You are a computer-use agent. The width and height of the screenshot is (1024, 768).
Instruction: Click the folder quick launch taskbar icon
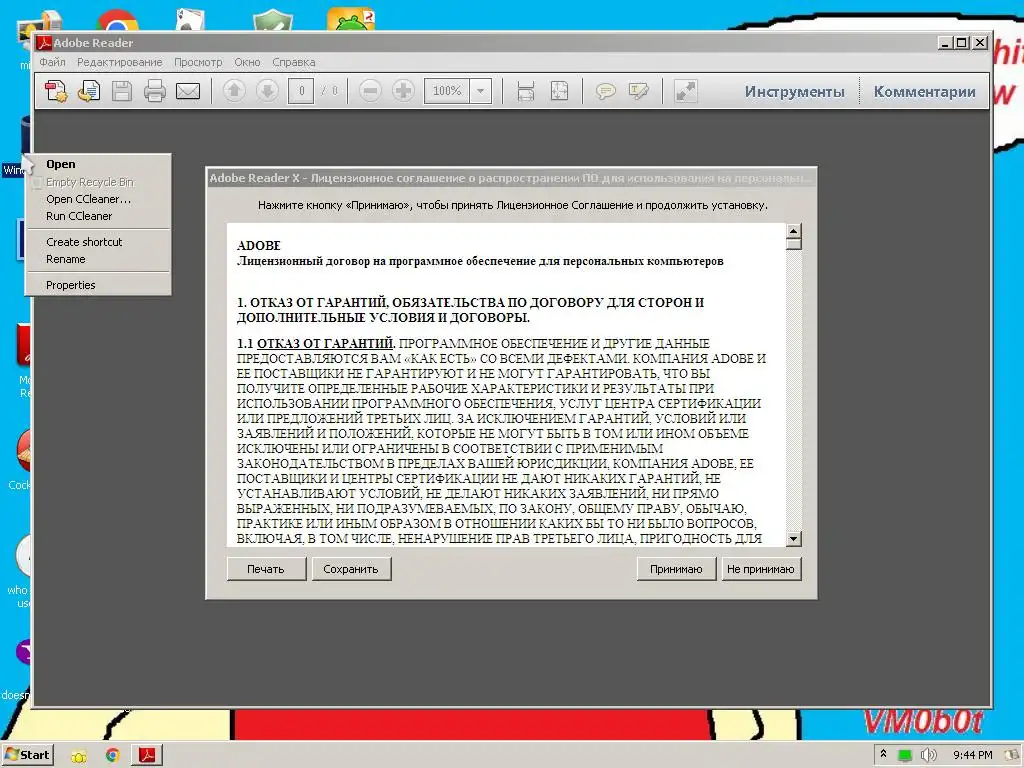[79, 756]
